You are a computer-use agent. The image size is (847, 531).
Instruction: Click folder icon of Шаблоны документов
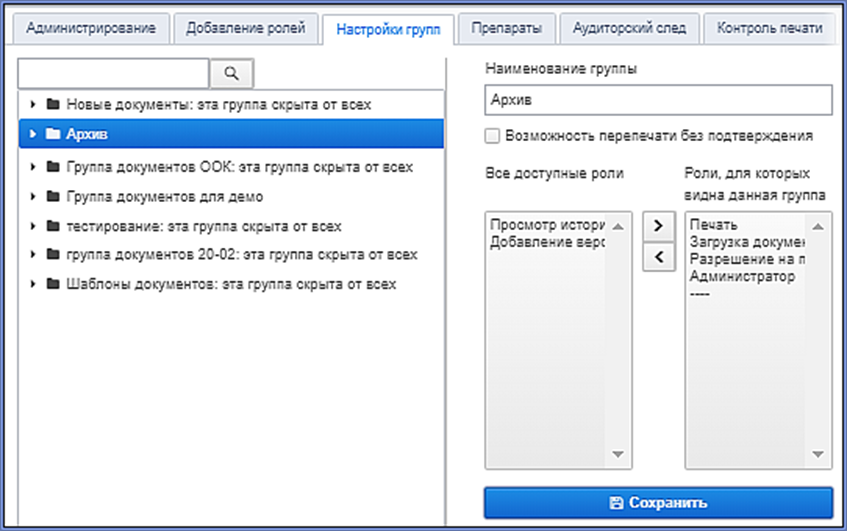53,284
